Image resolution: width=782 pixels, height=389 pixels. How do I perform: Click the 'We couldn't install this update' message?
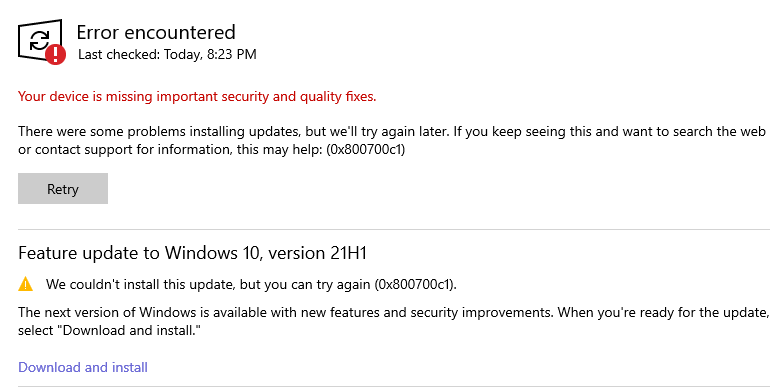click(251, 284)
